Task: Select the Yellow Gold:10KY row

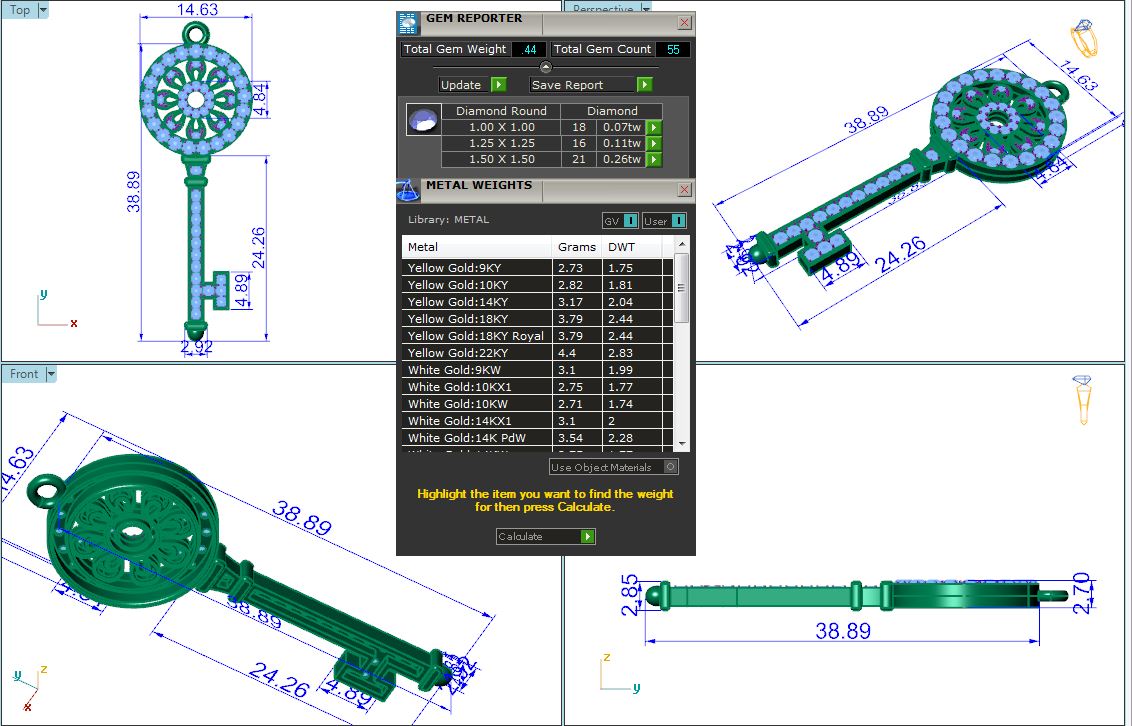Action: tap(538, 284)
